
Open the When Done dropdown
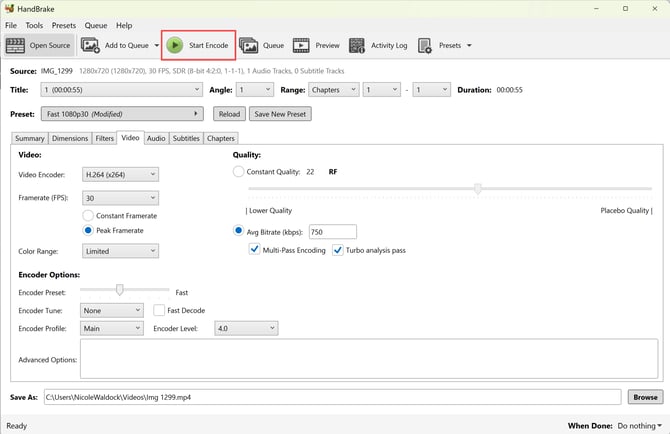tap(640, 426)
